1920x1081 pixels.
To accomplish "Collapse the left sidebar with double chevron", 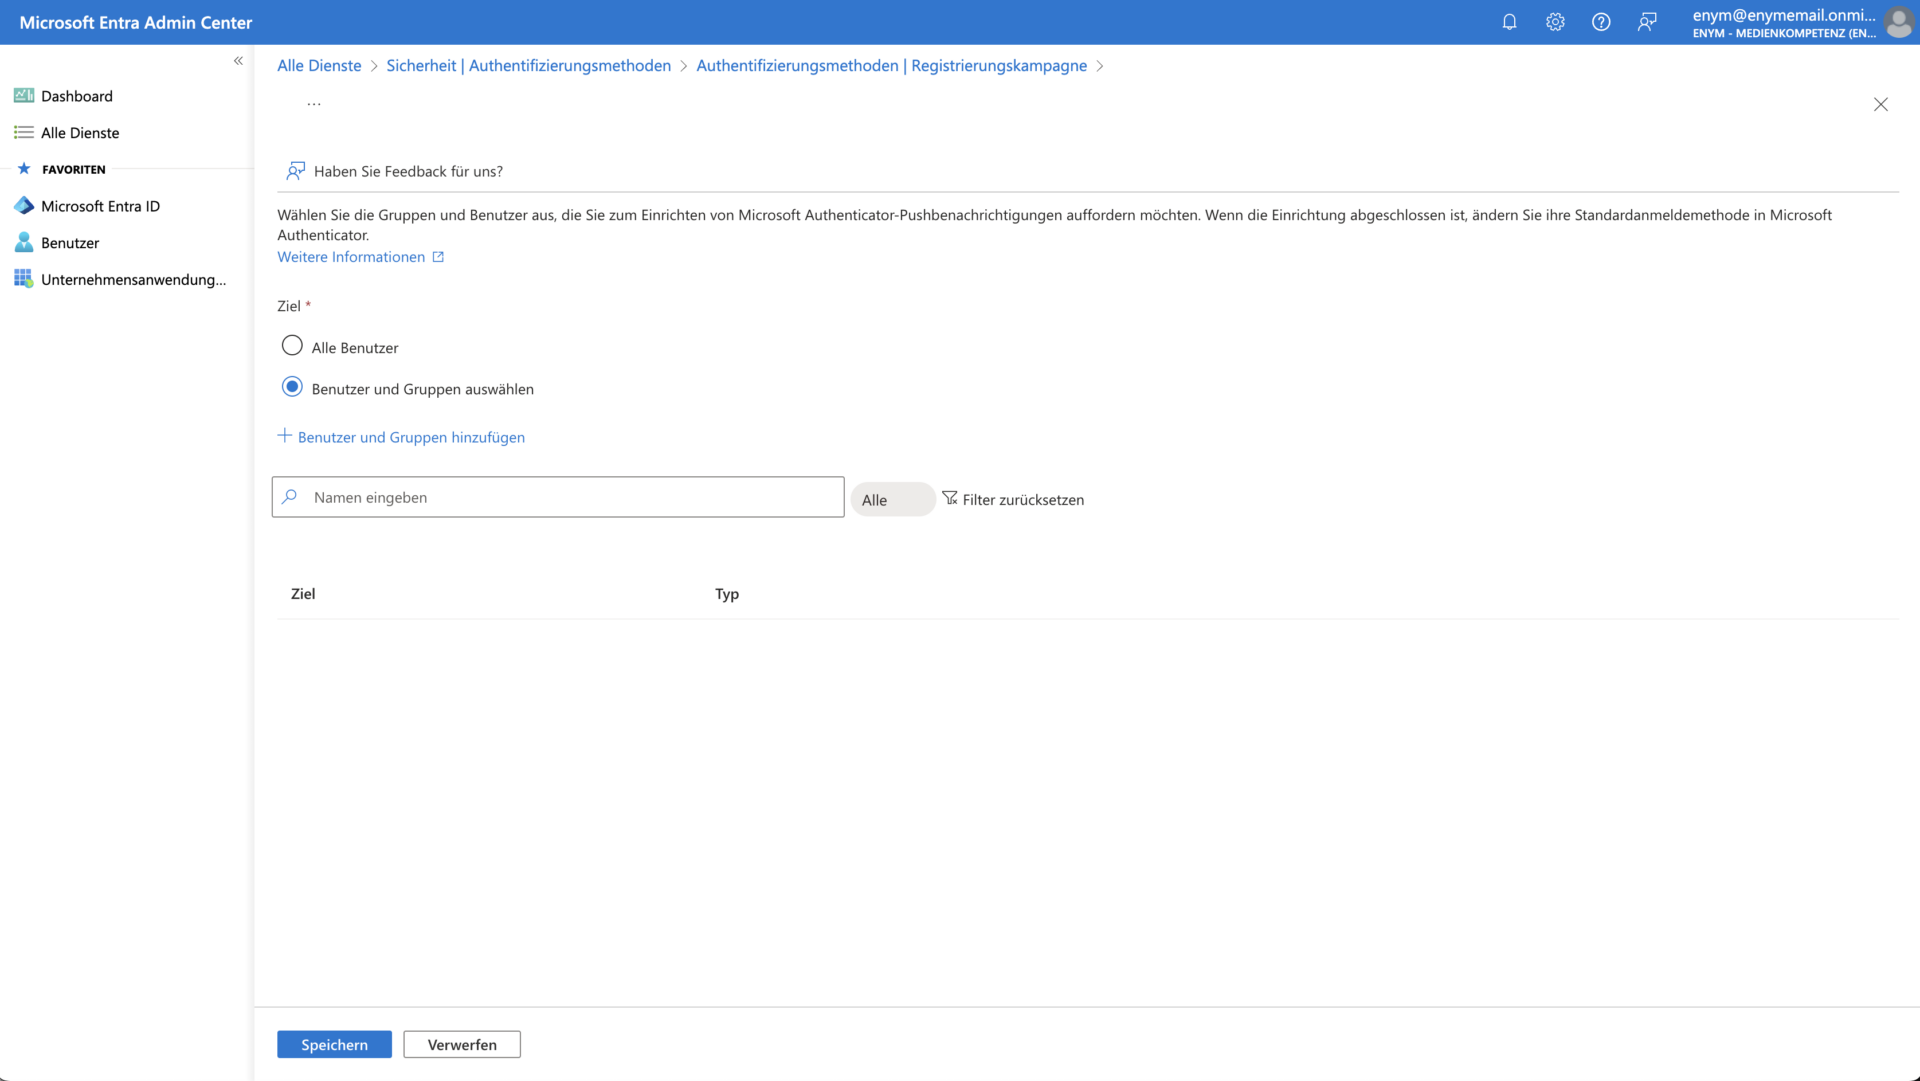I will pos(238,61).
